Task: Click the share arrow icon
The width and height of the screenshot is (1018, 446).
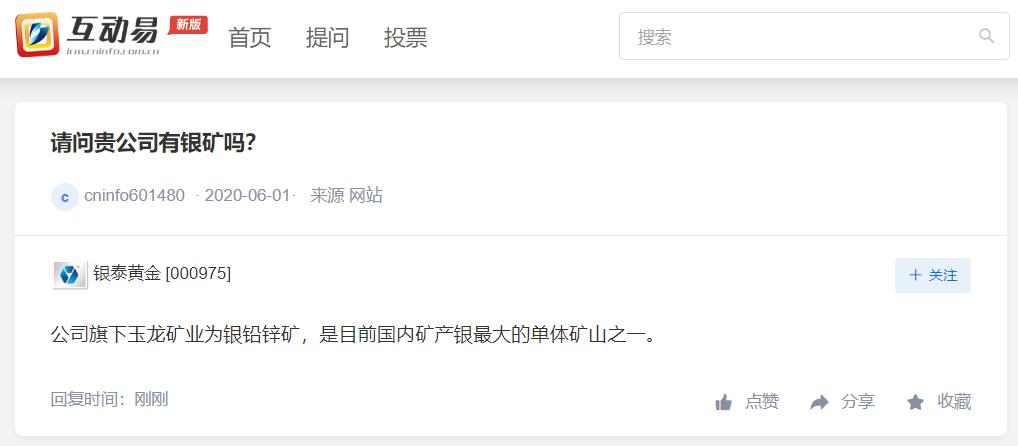Action: [x=819, y=403]
